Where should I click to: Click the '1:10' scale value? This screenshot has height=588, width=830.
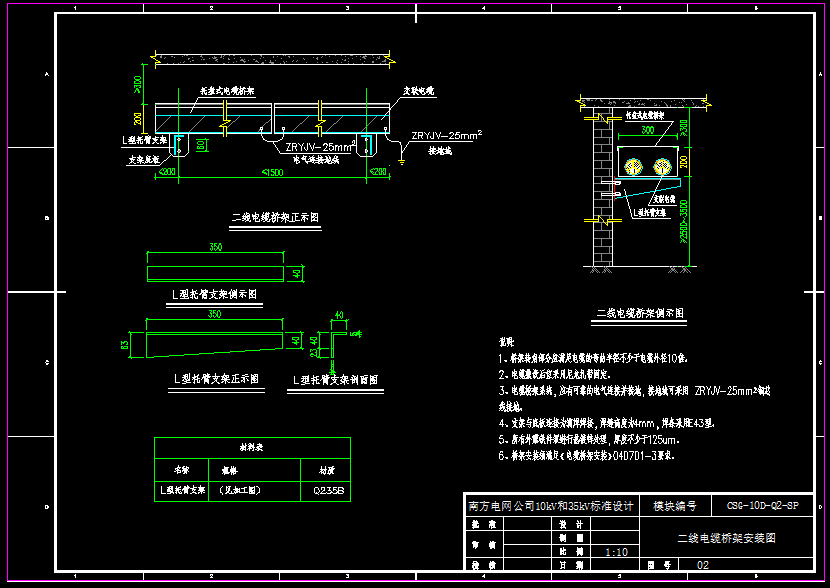pos(616,552)
